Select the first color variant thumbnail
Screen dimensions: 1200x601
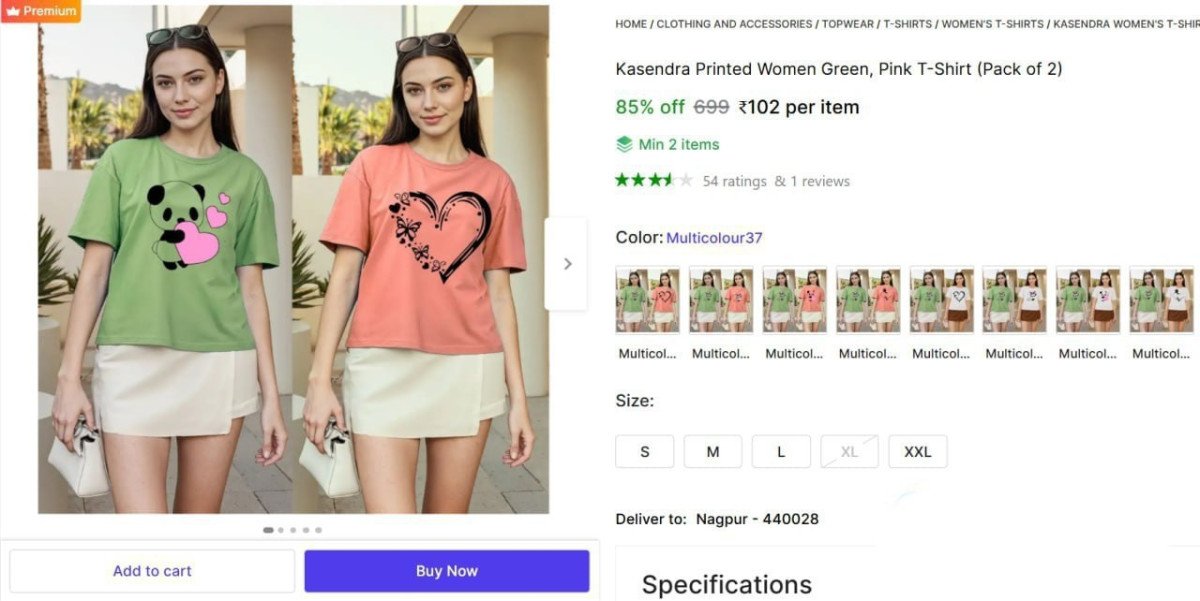tap(647, 299)
